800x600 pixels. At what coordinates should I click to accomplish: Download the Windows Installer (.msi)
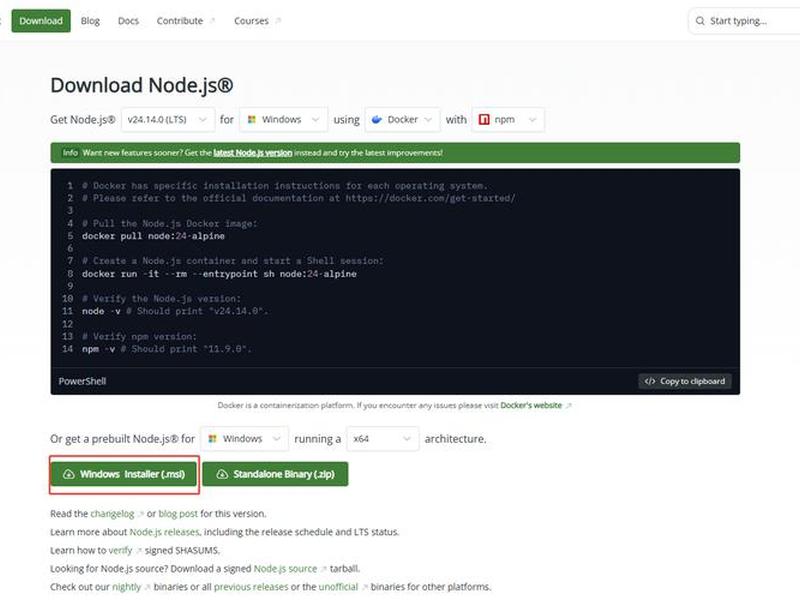pyautogui.click(x=124, y=474)
